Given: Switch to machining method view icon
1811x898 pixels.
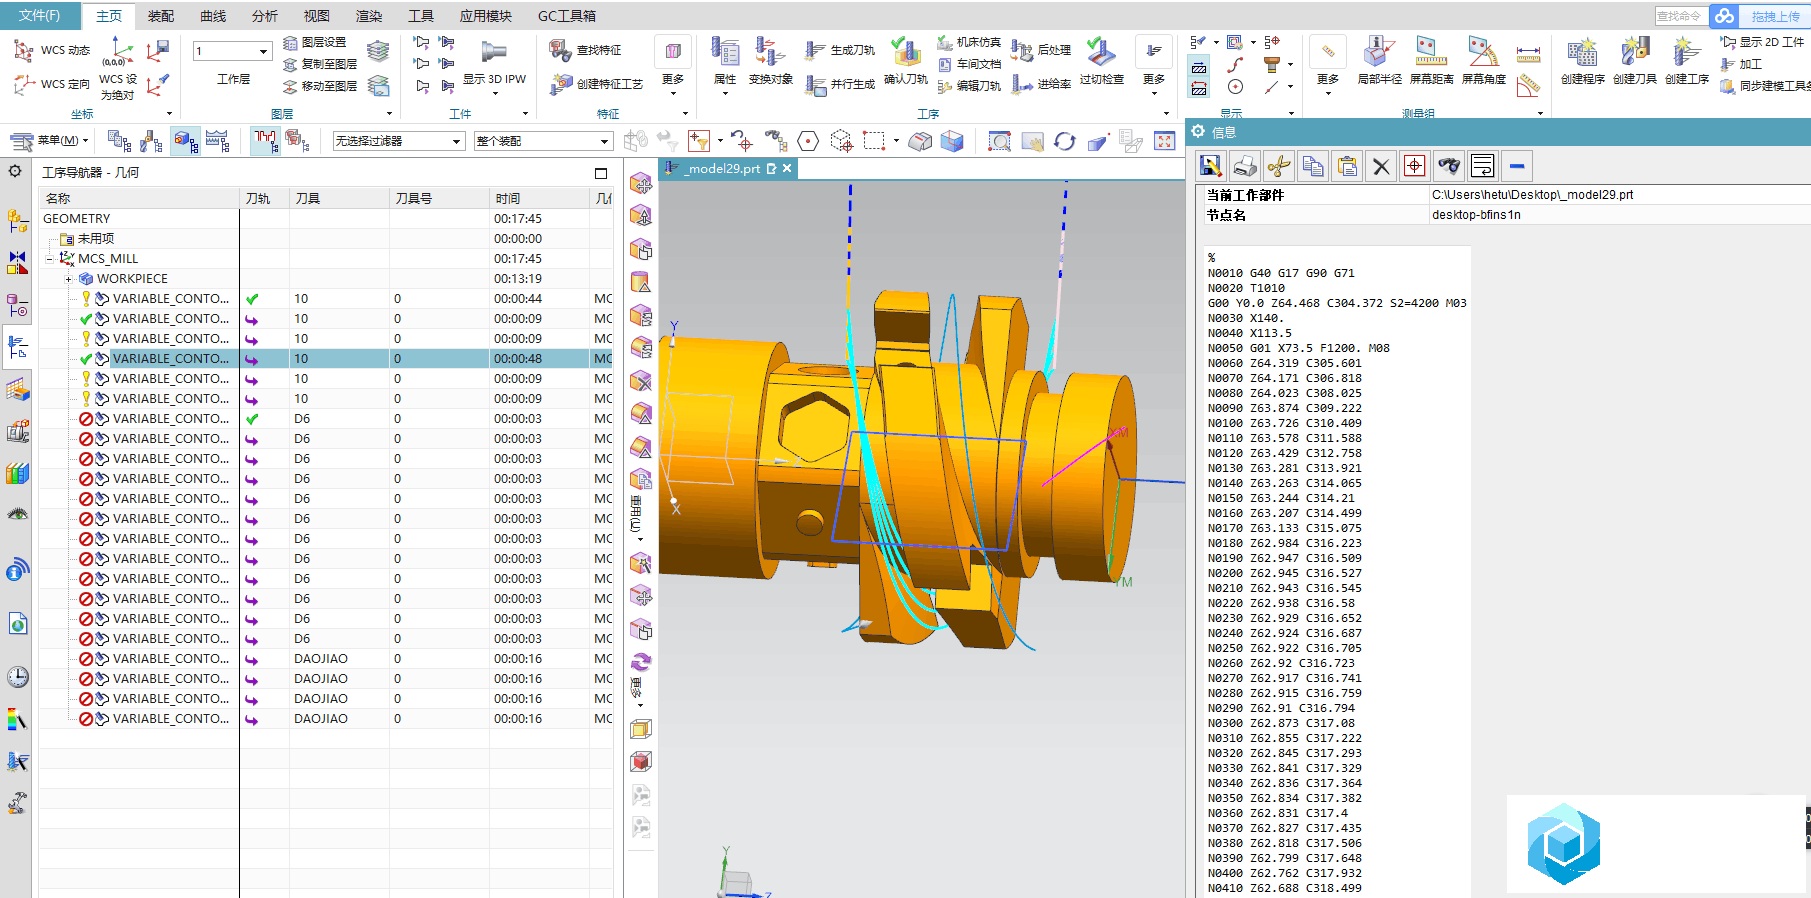Looking at the screenshot, I should click(218, 141).
